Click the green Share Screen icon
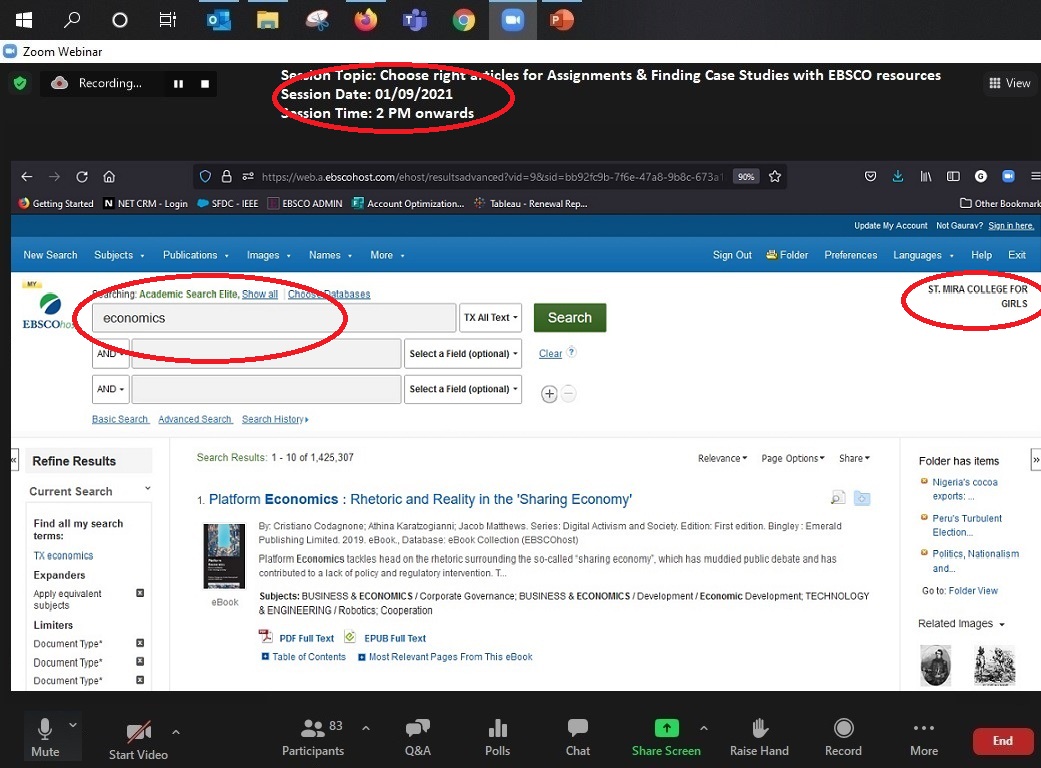This screenshot has width=1041, height=768. (x=666, y=729)
